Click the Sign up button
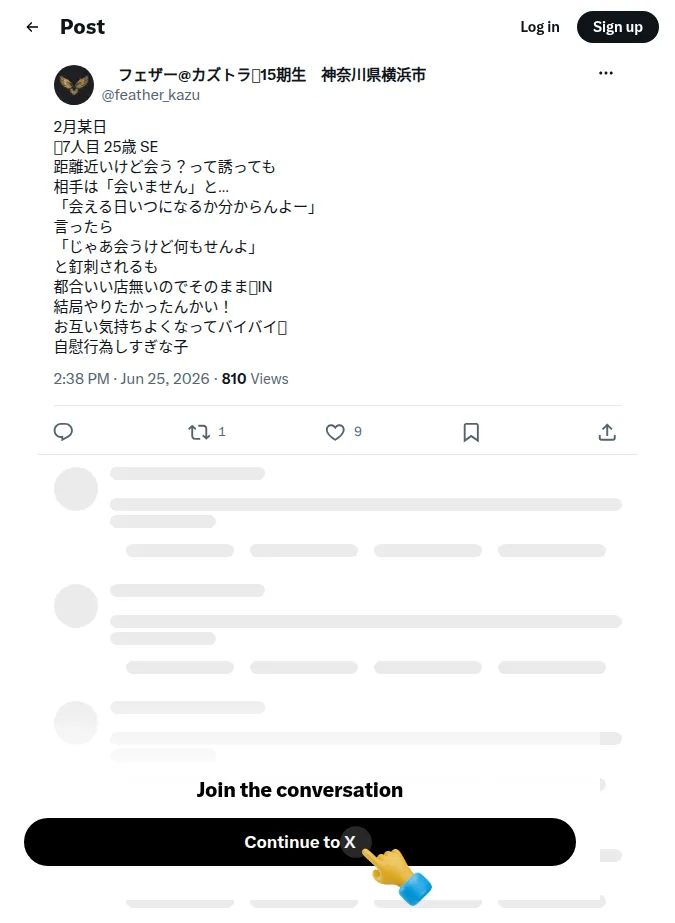 (617, 27)
